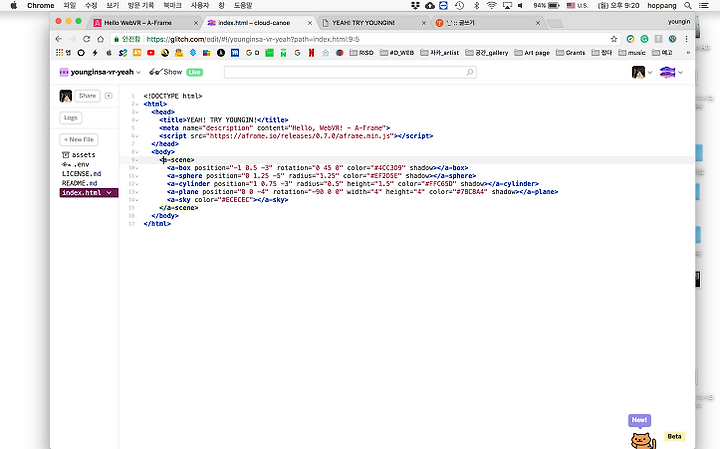
Task: Open the project avatar beside Share
Action: coord(66,96)
